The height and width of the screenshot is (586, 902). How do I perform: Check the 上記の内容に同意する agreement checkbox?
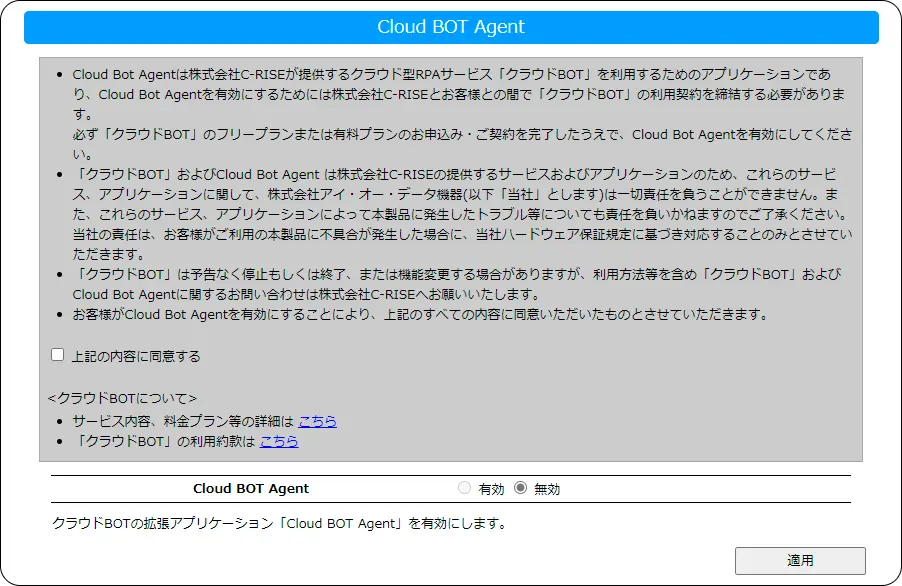coord(58,355)
